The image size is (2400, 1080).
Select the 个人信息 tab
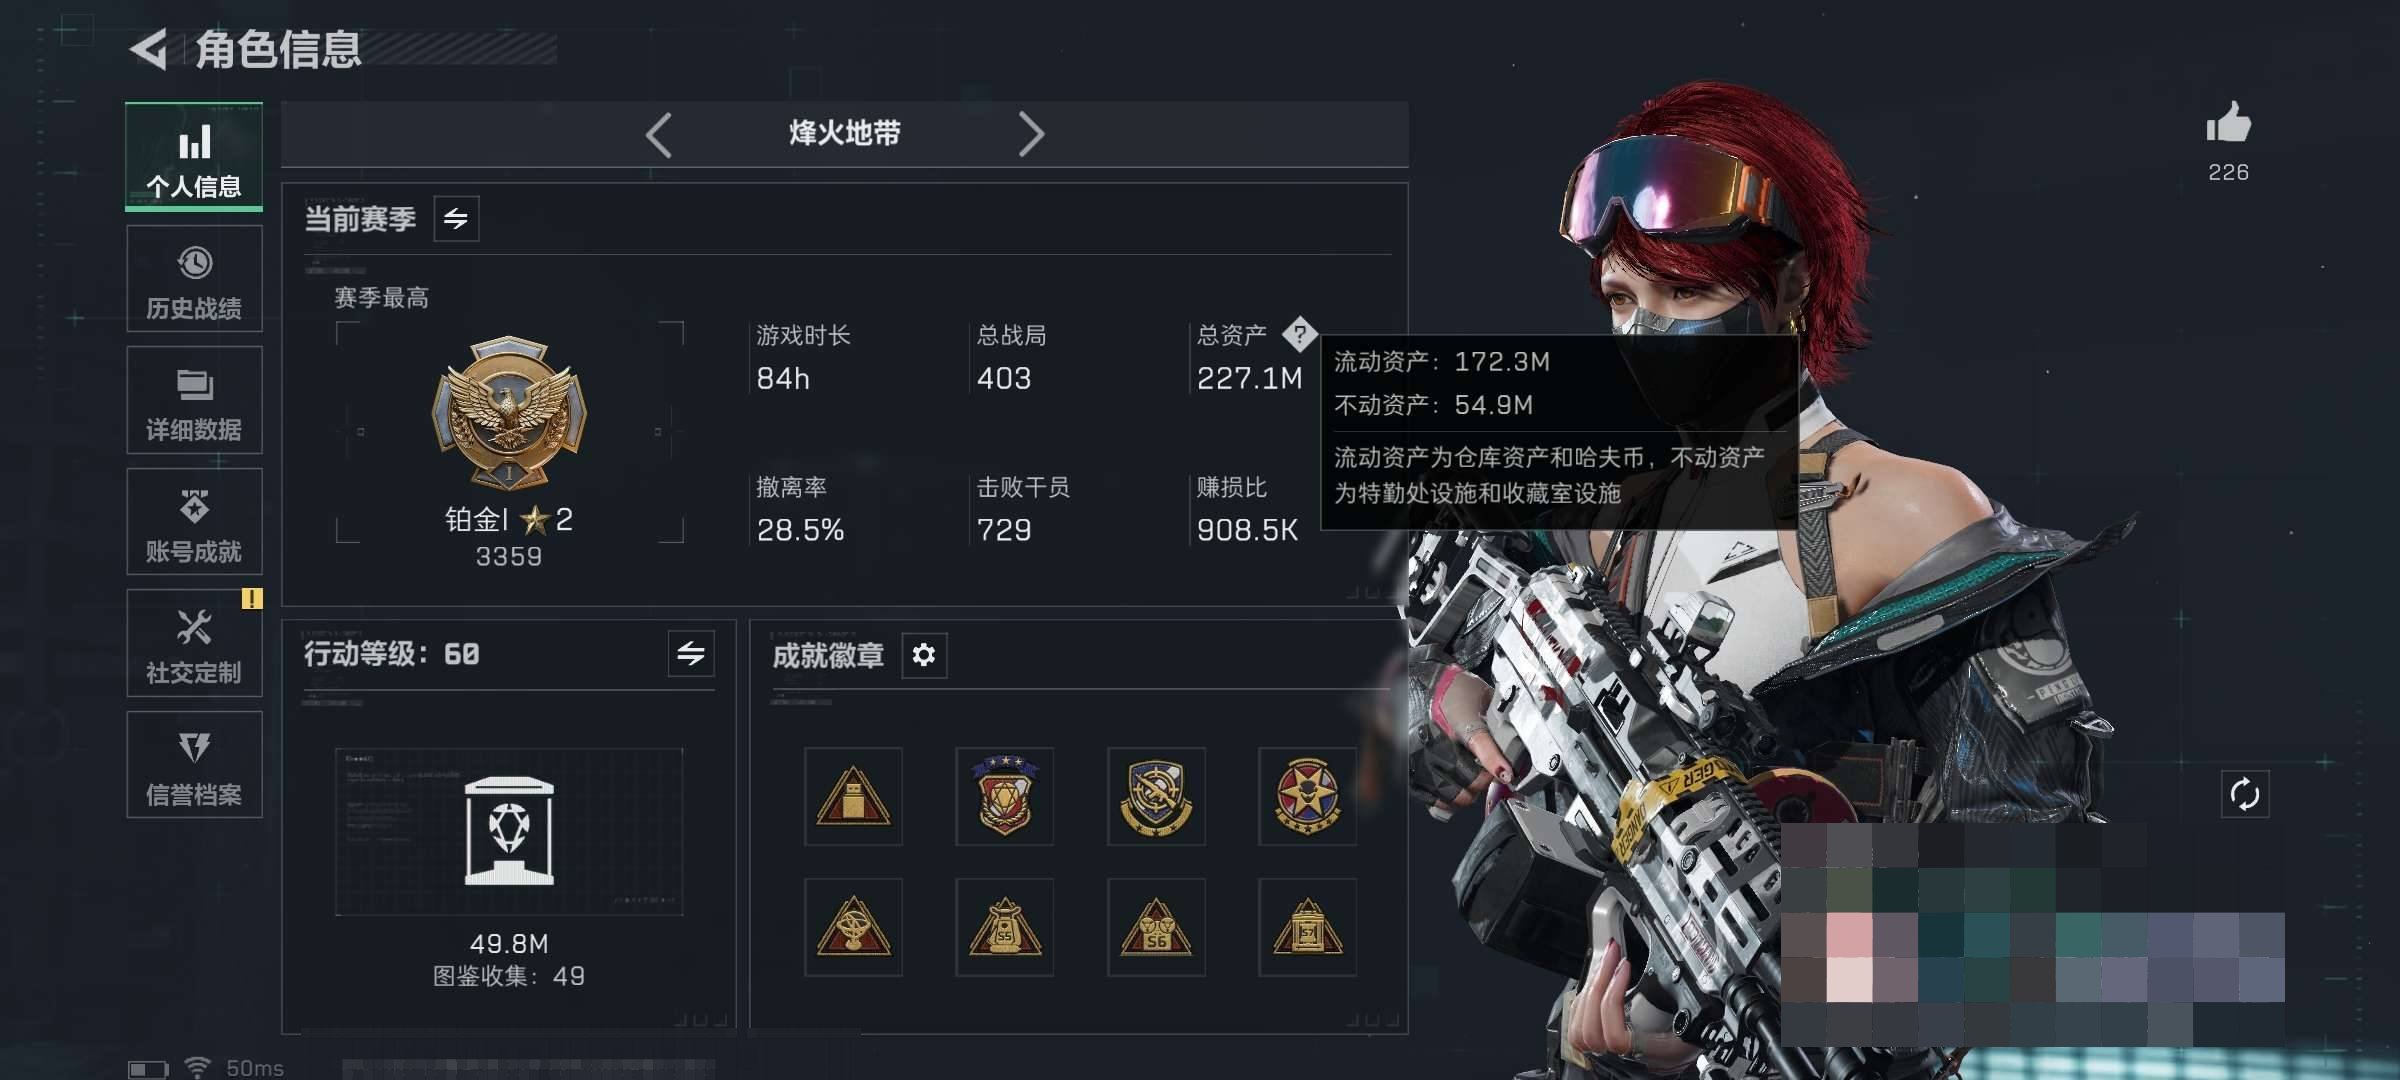(x=194, y=157)
